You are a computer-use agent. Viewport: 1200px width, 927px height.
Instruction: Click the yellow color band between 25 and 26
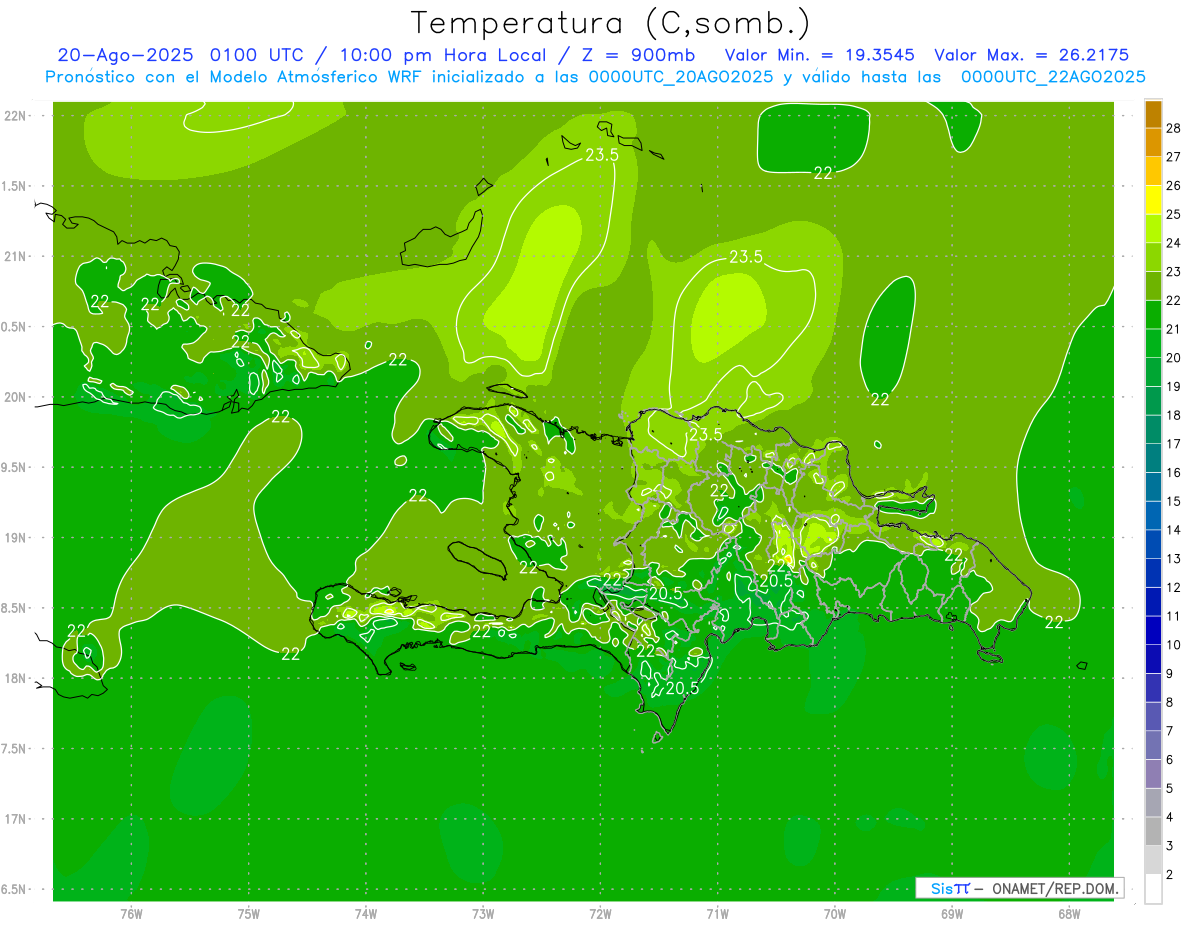(1153, 200)
